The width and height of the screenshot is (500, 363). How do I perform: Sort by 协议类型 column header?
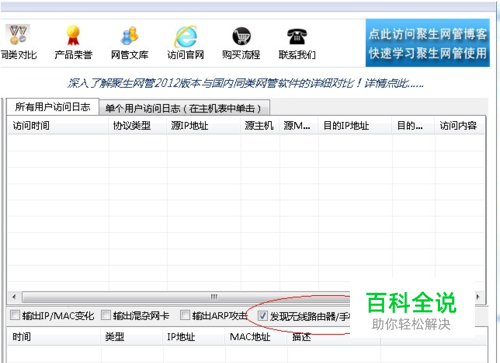coord(138,126)
